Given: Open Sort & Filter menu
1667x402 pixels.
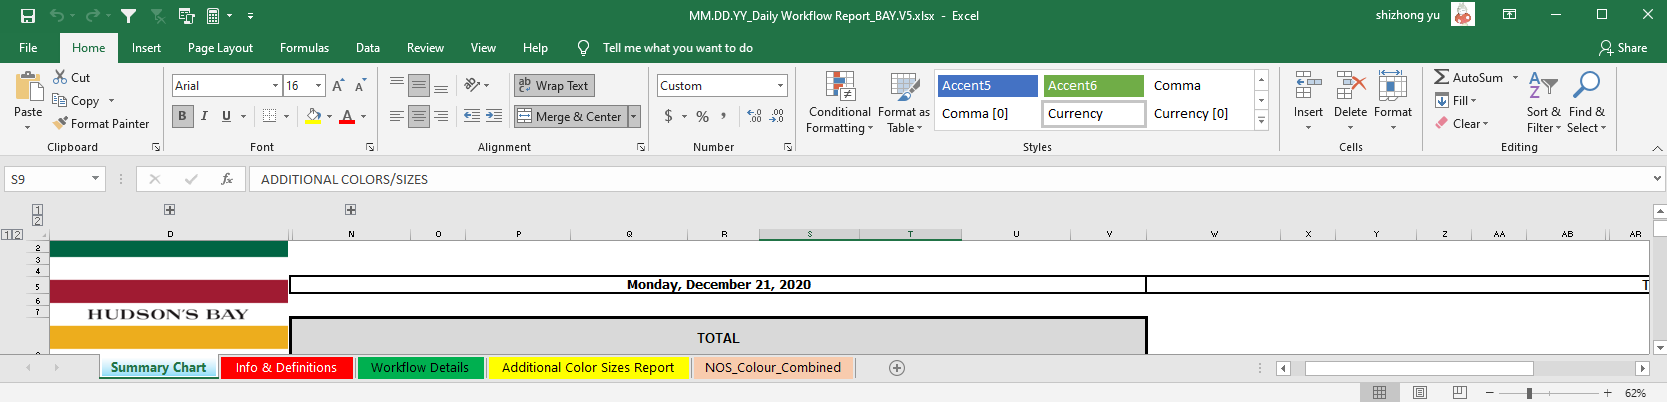Looking at the screenshot, I should pyautogui.click(x=1543, y=102).
